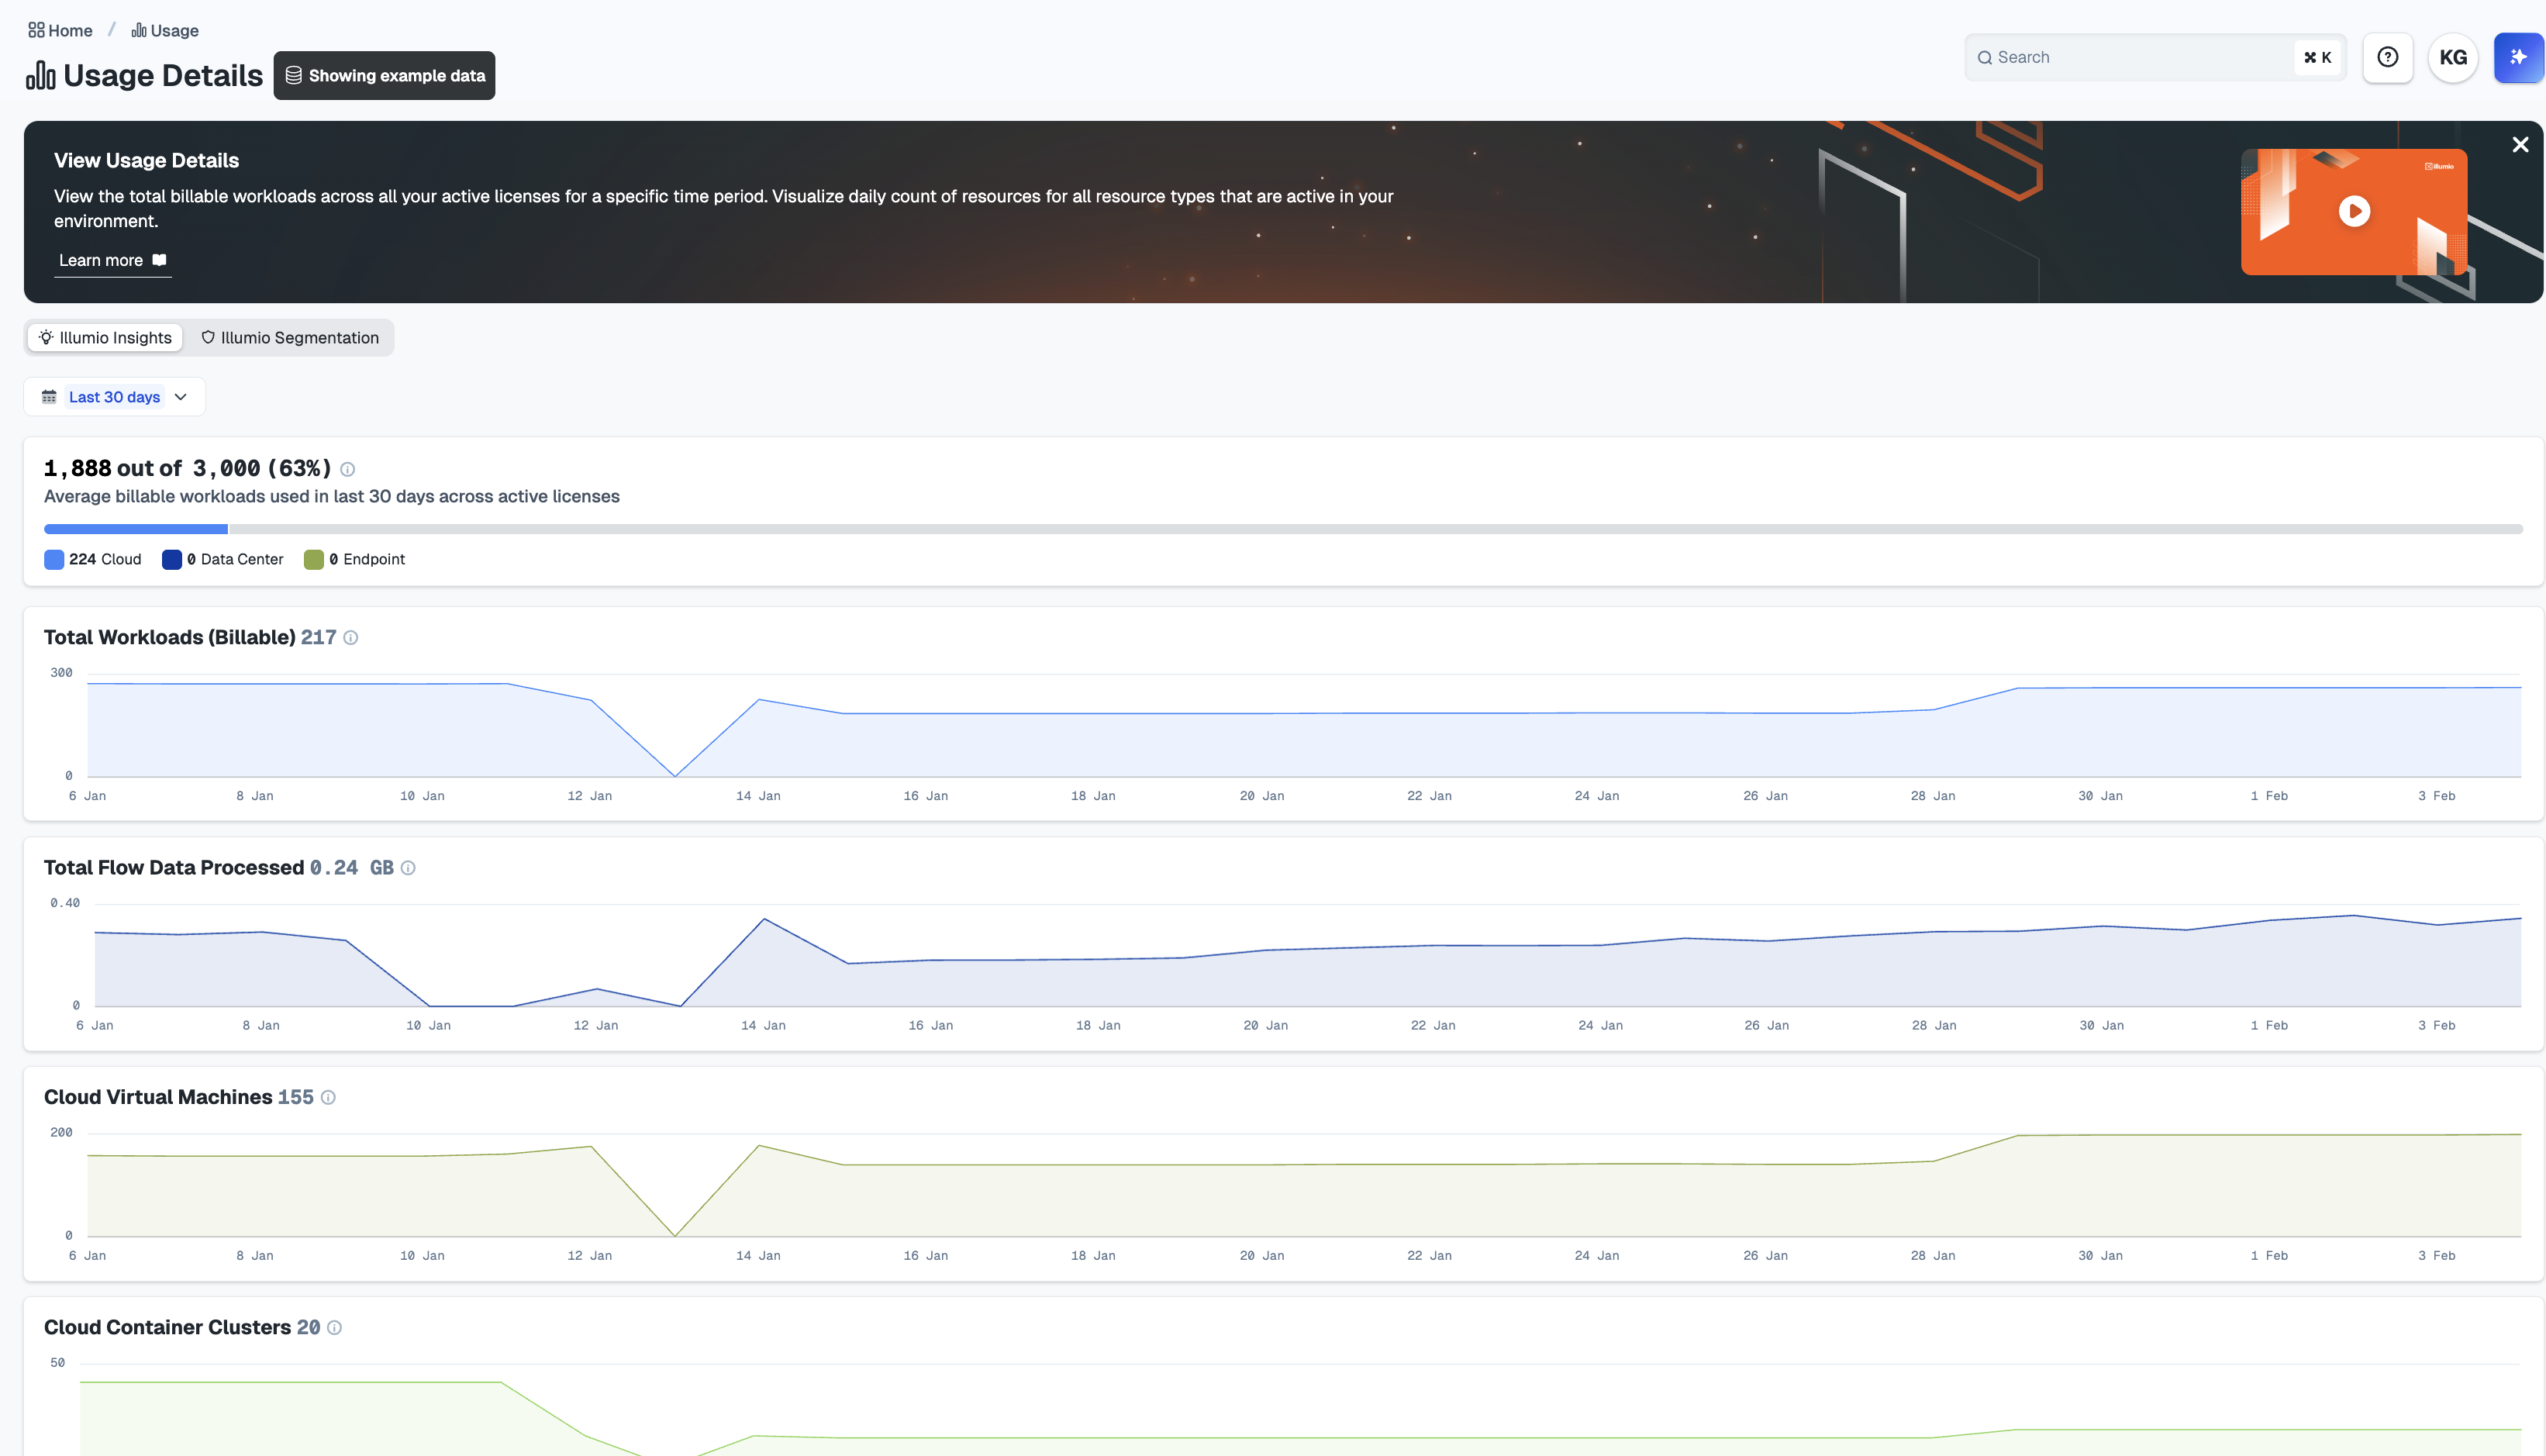Switch to the Illumio Segmentation tab
Viewport: 2546px width, 1456px height.
[x=289, y=337]
